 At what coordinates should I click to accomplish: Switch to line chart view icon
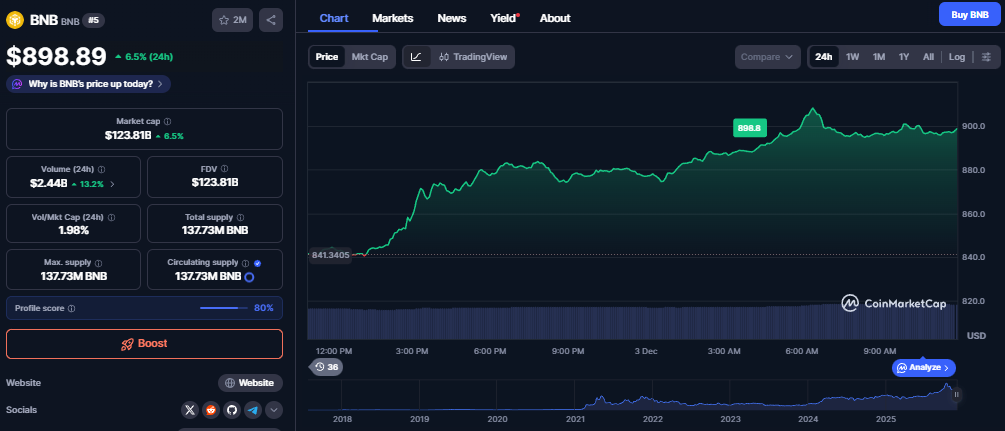(x=416, y=57)
